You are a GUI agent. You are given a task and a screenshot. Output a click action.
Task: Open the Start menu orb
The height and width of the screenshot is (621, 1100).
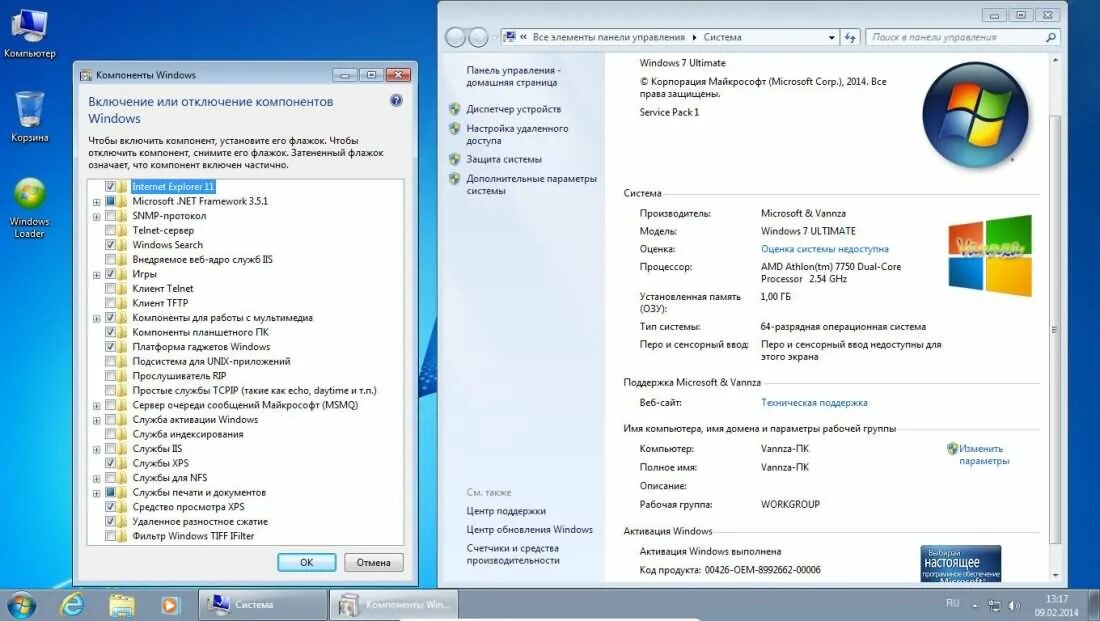pyautogui.click(x=21, y=605)
